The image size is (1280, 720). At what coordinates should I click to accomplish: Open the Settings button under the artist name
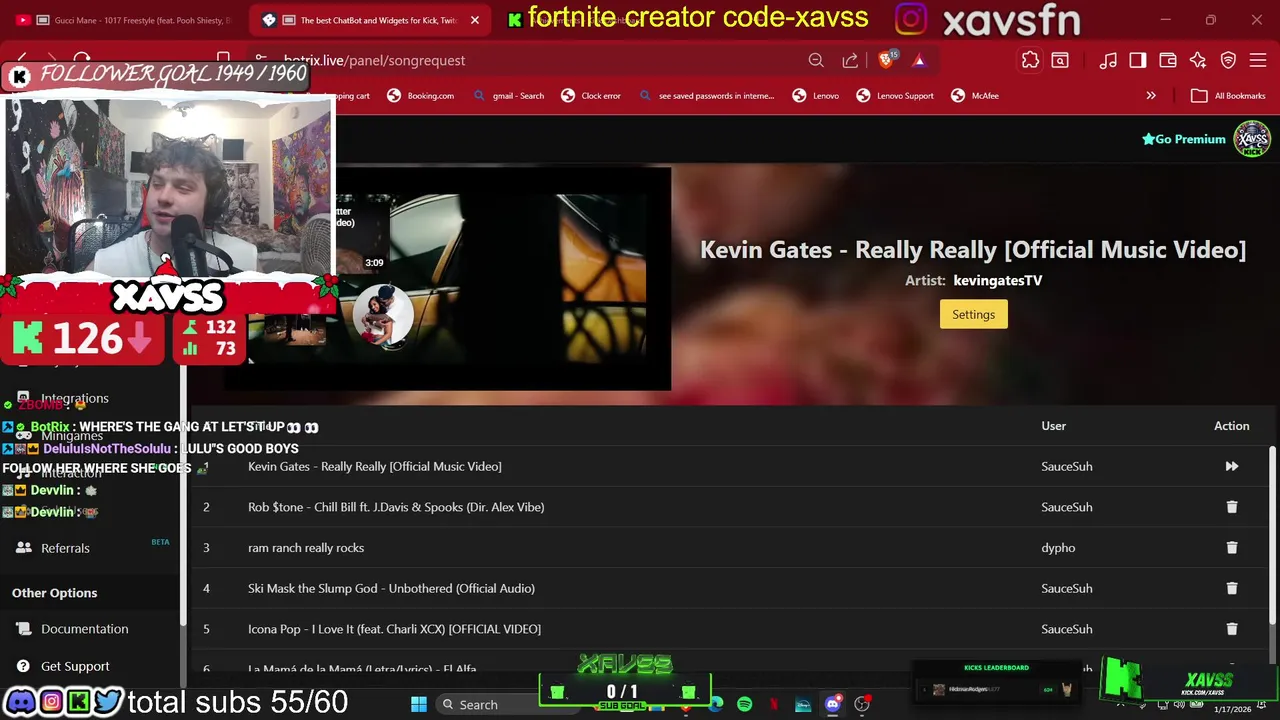[x=973, y=314]
